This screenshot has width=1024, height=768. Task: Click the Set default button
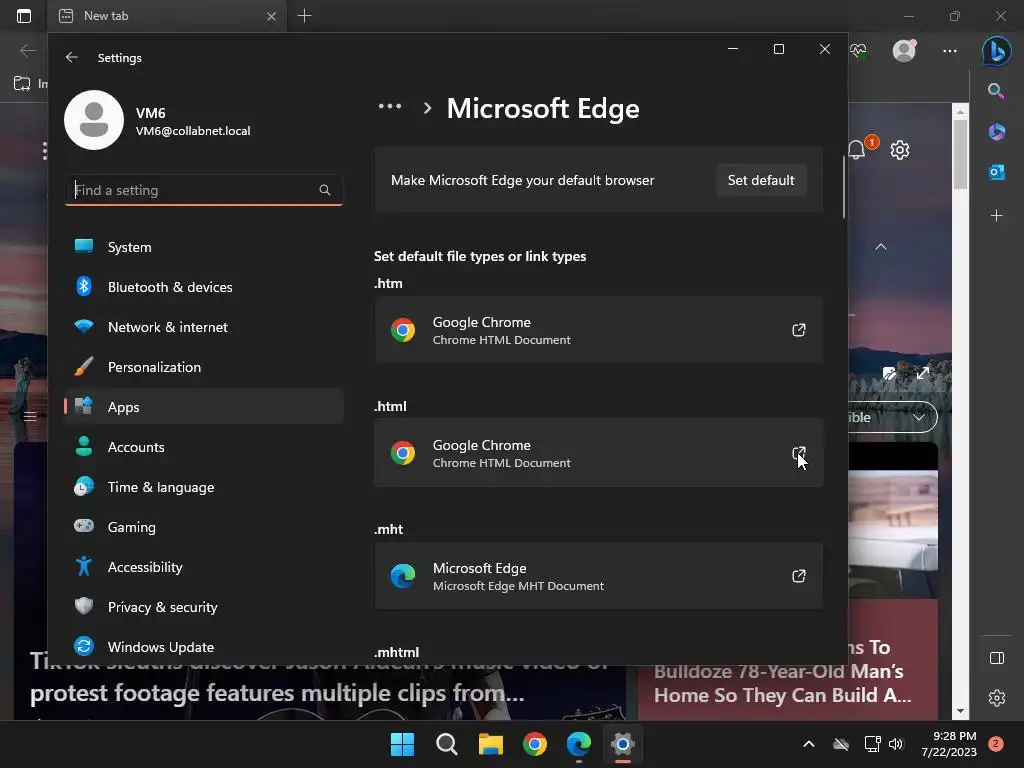(x=761, y=180)
